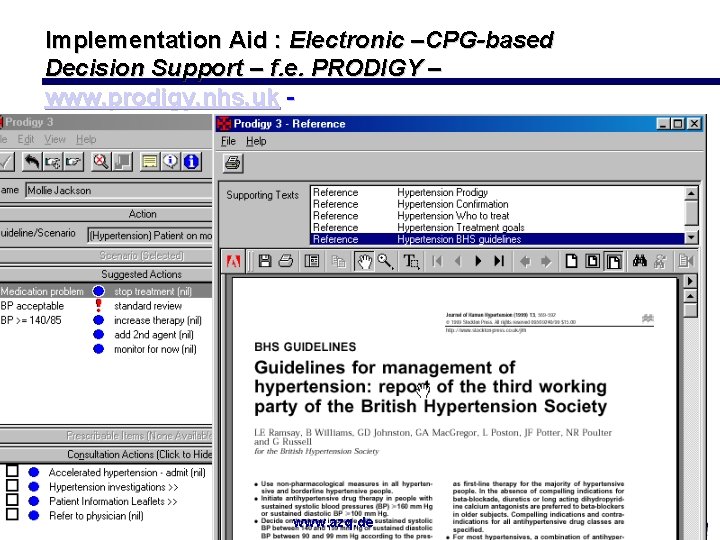Select Hypertension Confirmation reference row
The image size is (720, 540).
pos(498,204)
